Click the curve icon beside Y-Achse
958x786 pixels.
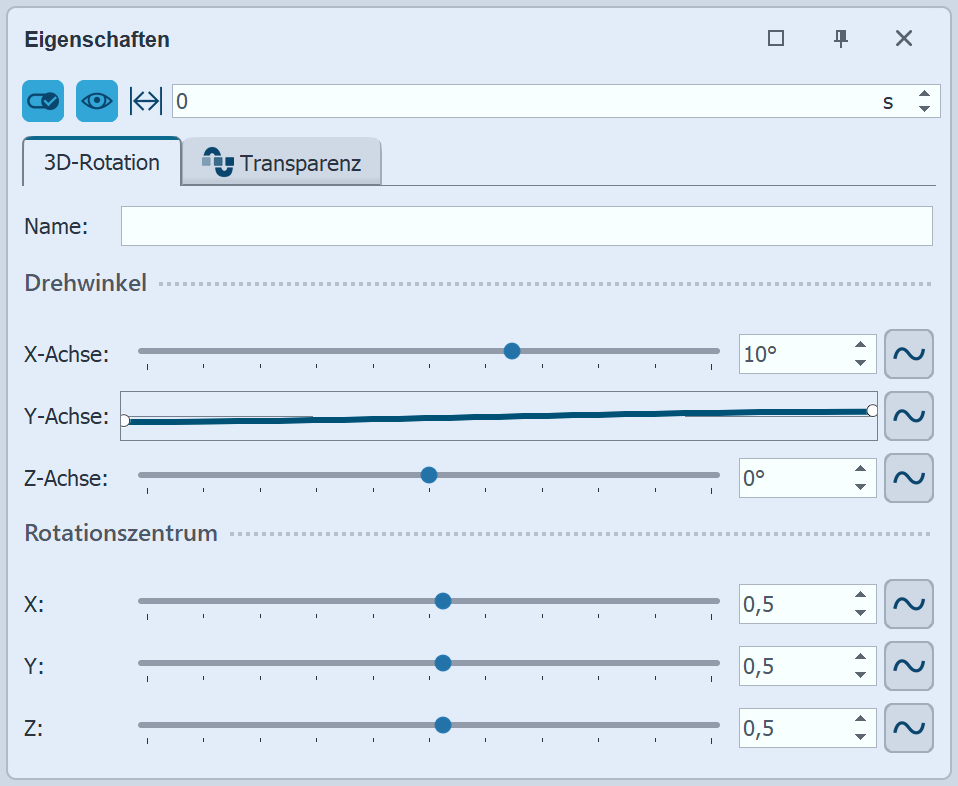coord(909,416)
